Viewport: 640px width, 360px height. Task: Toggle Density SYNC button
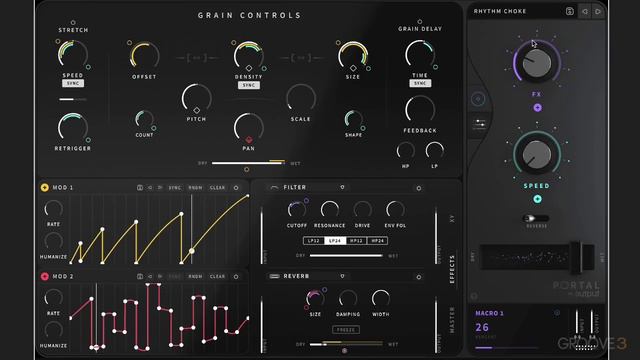pyautogui.click(x=249, y=85)
